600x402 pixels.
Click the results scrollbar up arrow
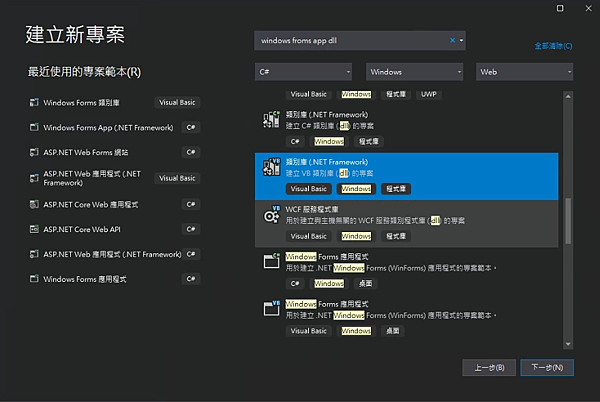(x=568, y=96)
